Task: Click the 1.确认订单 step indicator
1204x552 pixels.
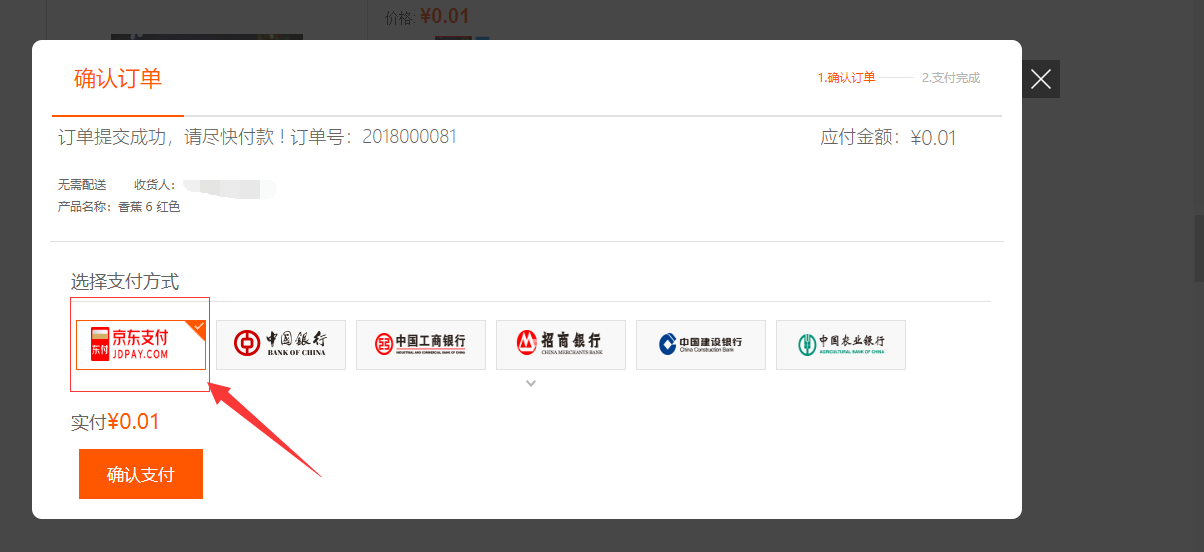Action: pyautogui.click(x=846, y=78)
